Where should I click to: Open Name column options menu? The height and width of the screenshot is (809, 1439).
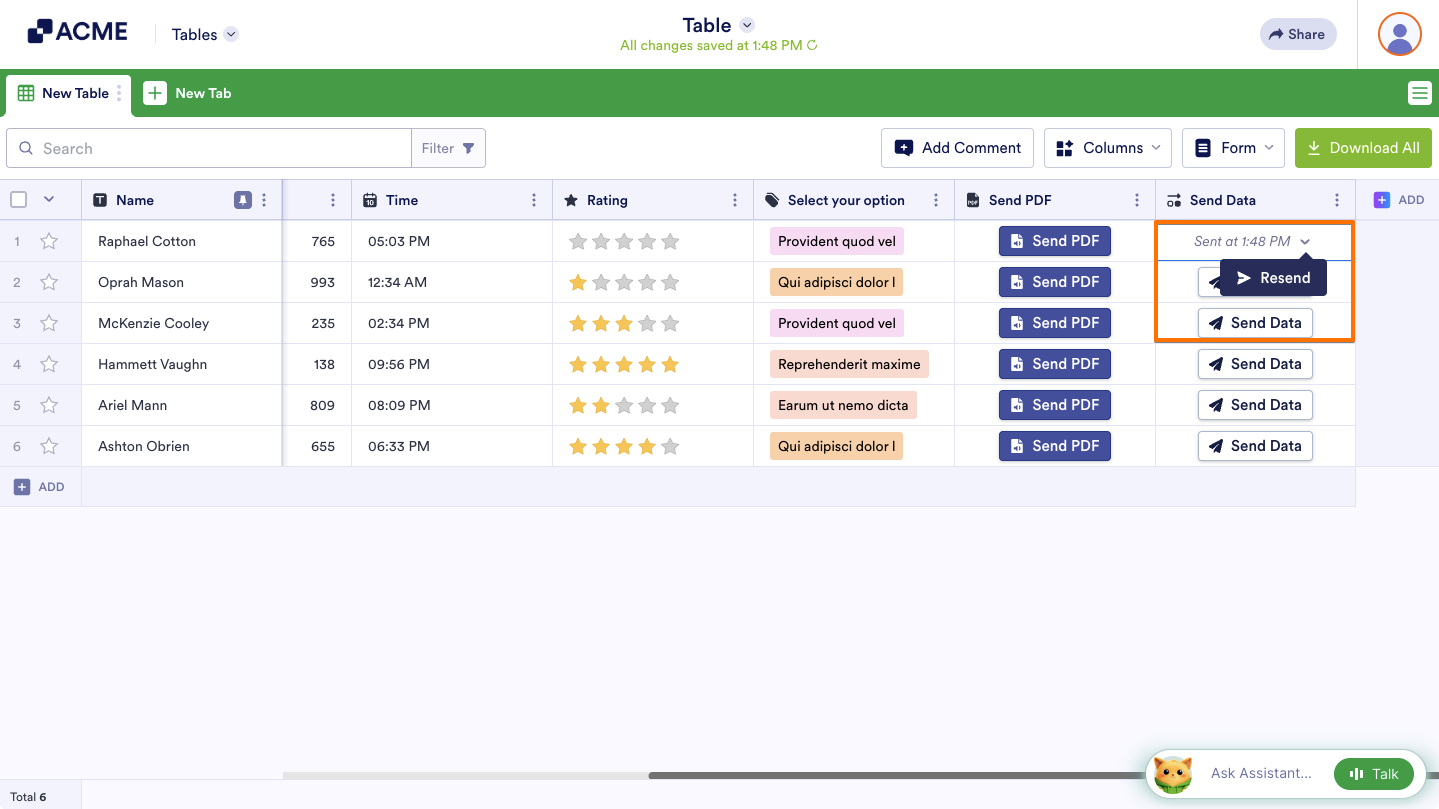tap(264, 200)
